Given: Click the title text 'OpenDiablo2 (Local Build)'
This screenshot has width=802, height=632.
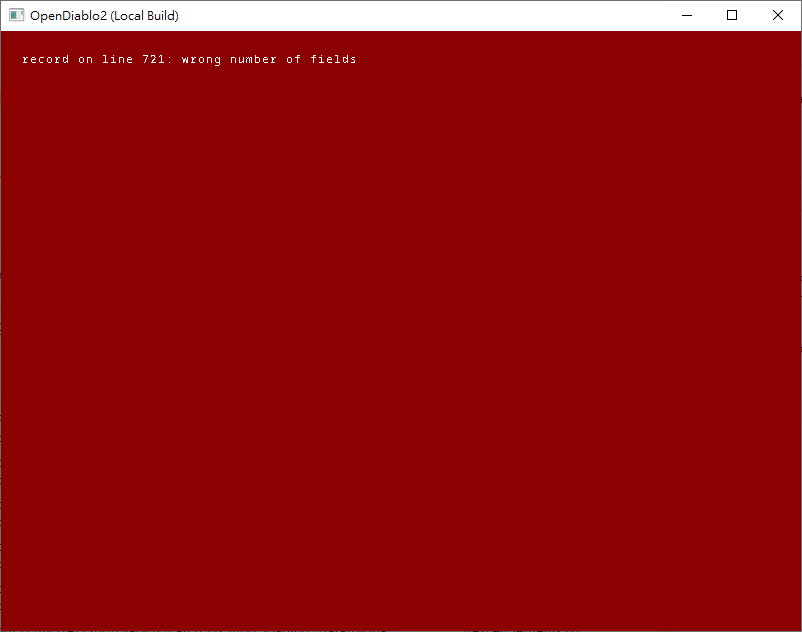Looking at the screenshot, I should [104, 15].
